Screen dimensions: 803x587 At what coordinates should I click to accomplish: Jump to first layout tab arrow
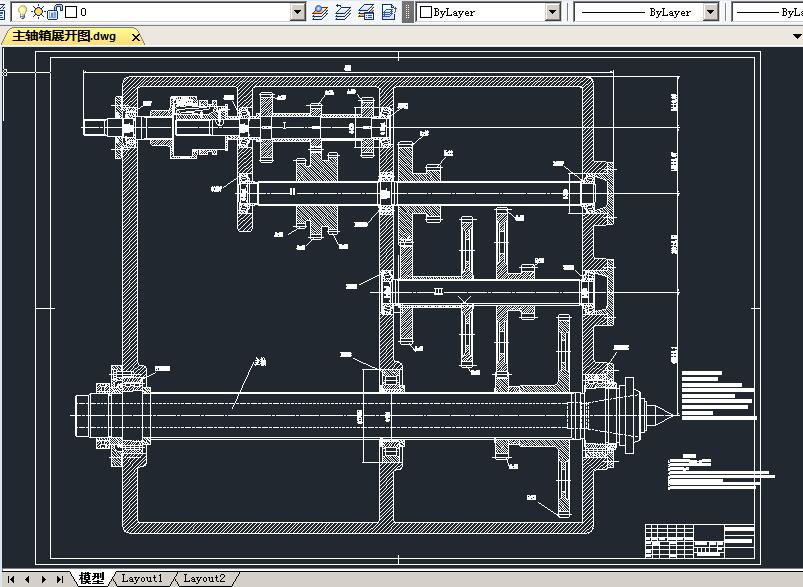click(11, 579)
